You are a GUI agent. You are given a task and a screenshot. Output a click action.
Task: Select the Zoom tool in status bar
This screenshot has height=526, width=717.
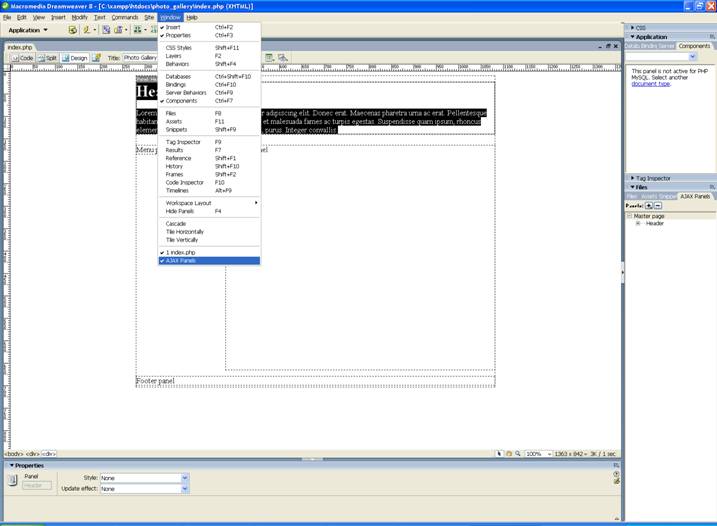(x=518, y=454)
